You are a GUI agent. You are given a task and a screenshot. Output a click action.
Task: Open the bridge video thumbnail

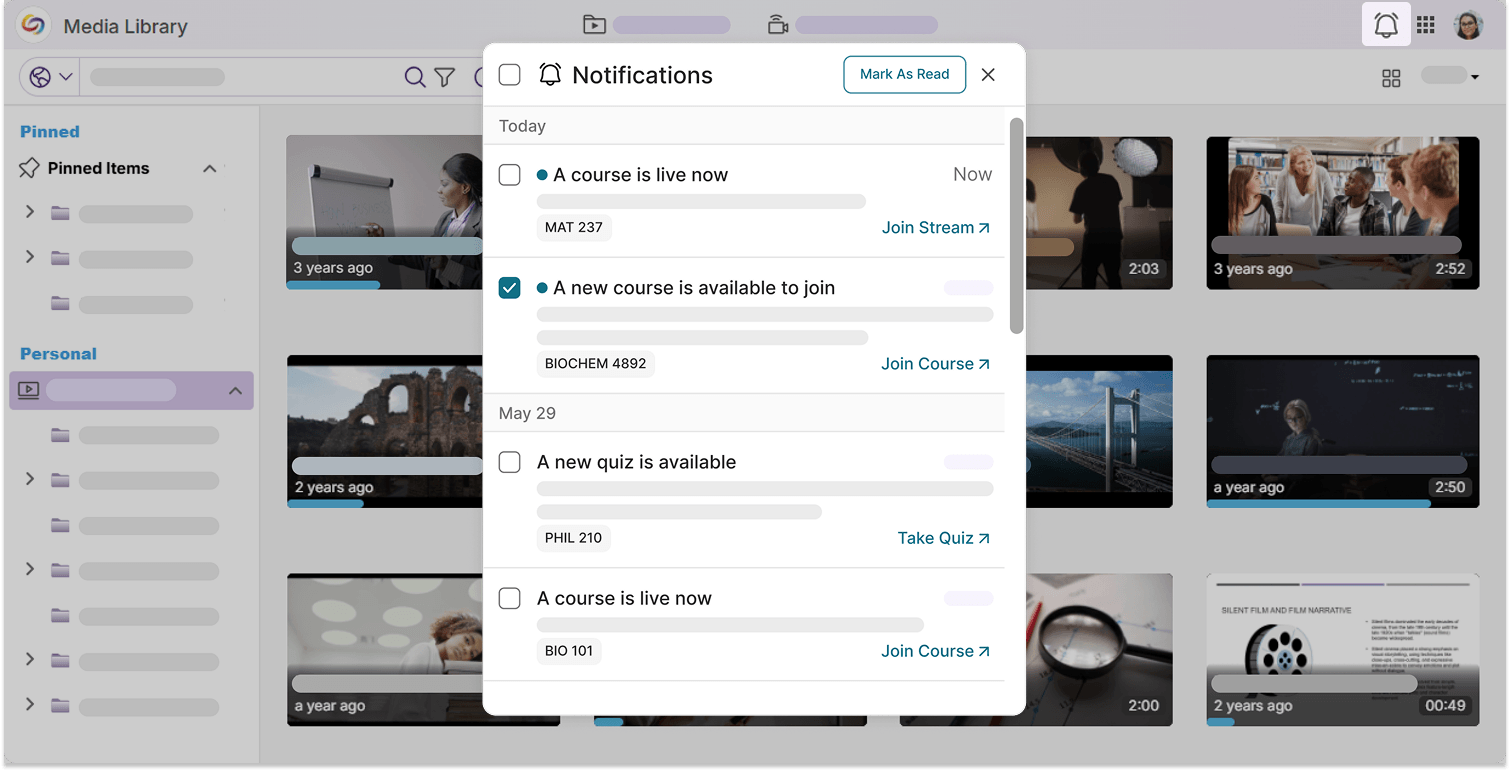tap(1098, 431)
